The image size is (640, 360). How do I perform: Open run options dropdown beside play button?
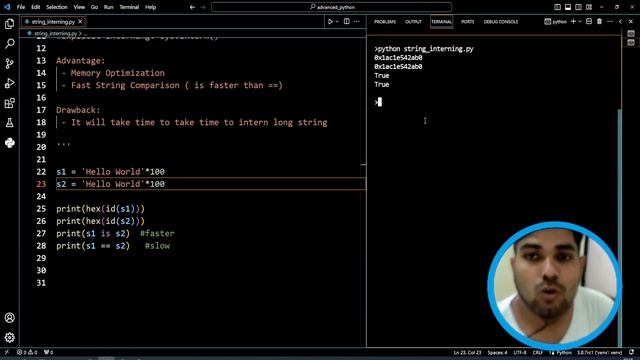click(337, 22)
